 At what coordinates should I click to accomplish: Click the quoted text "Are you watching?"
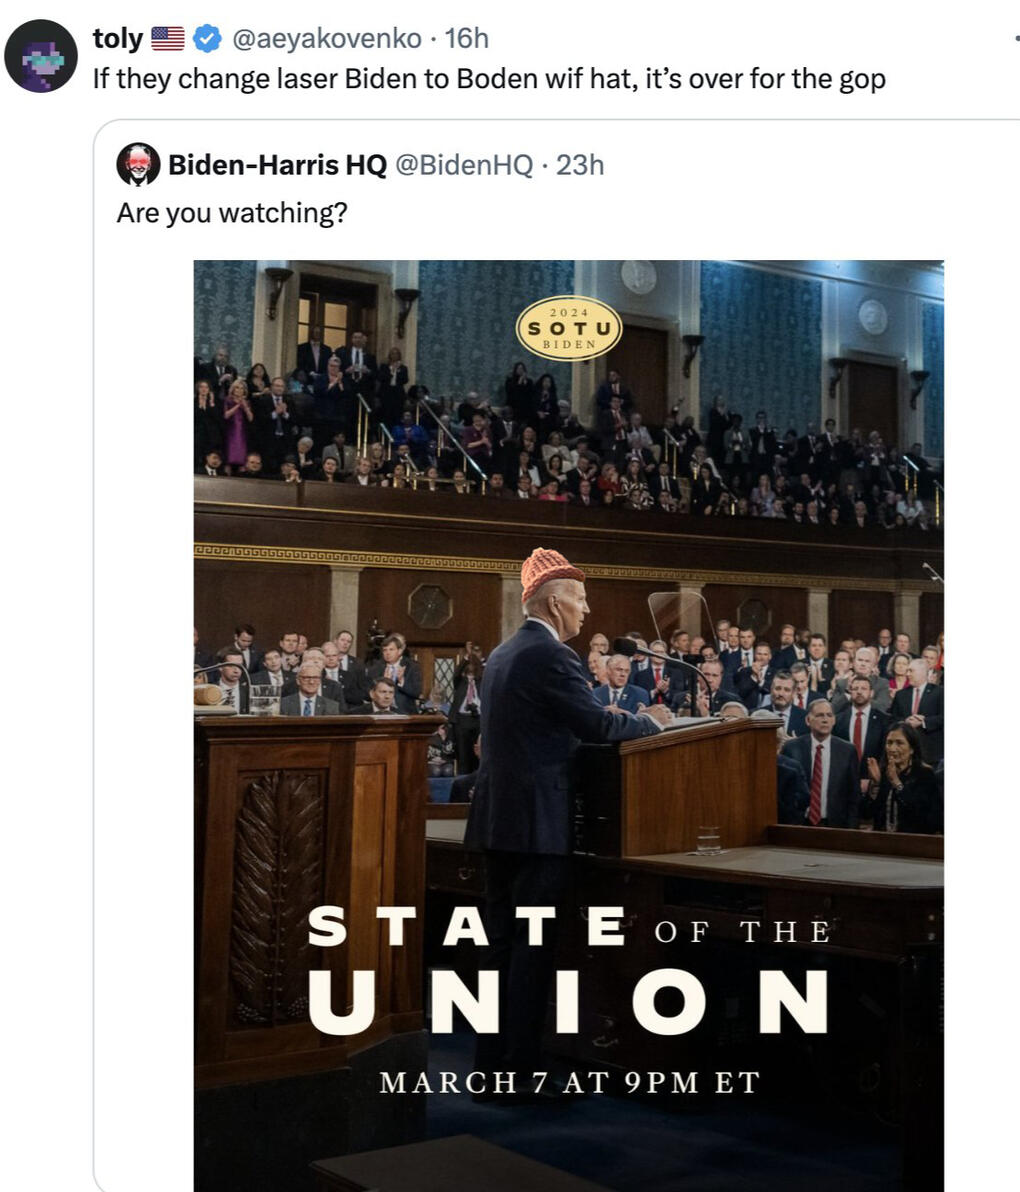coord(232,213)
